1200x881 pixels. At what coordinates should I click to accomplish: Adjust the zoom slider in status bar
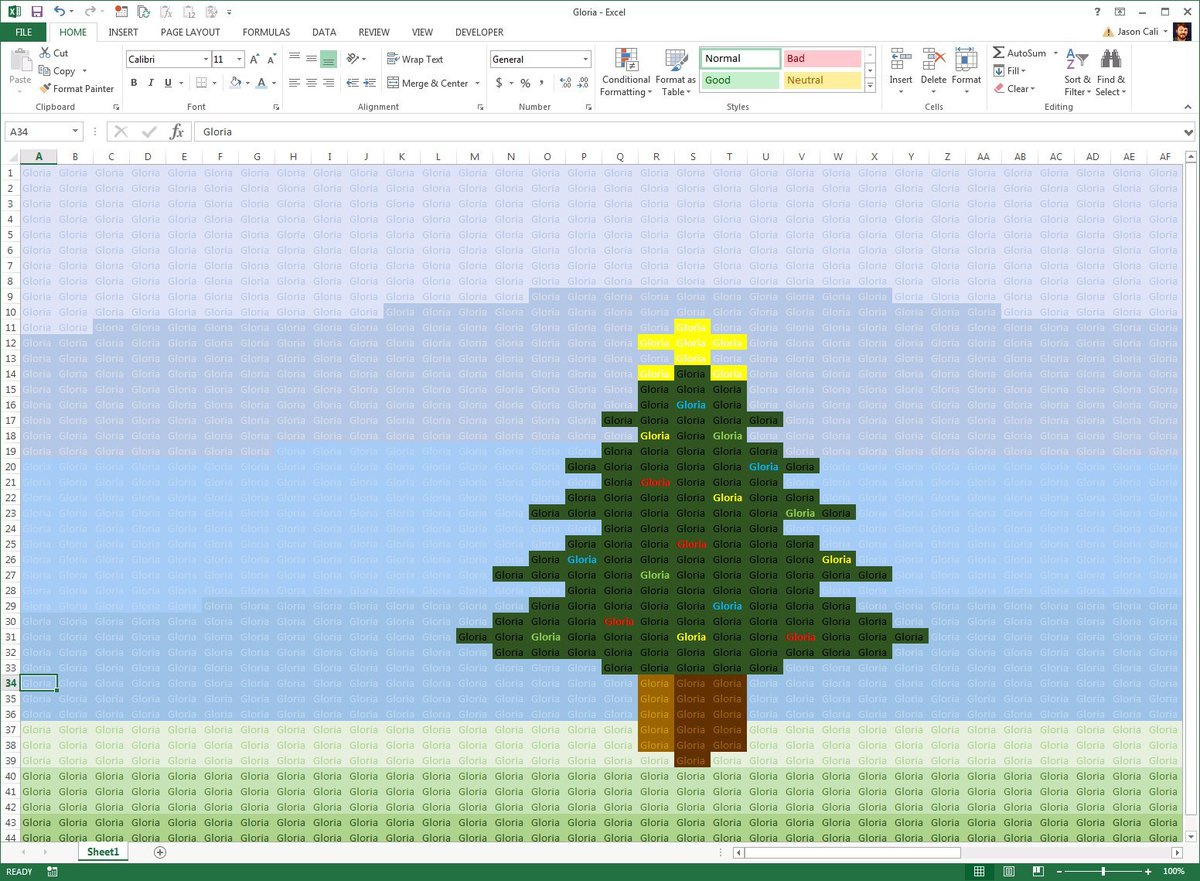(x=1104, y=872)
